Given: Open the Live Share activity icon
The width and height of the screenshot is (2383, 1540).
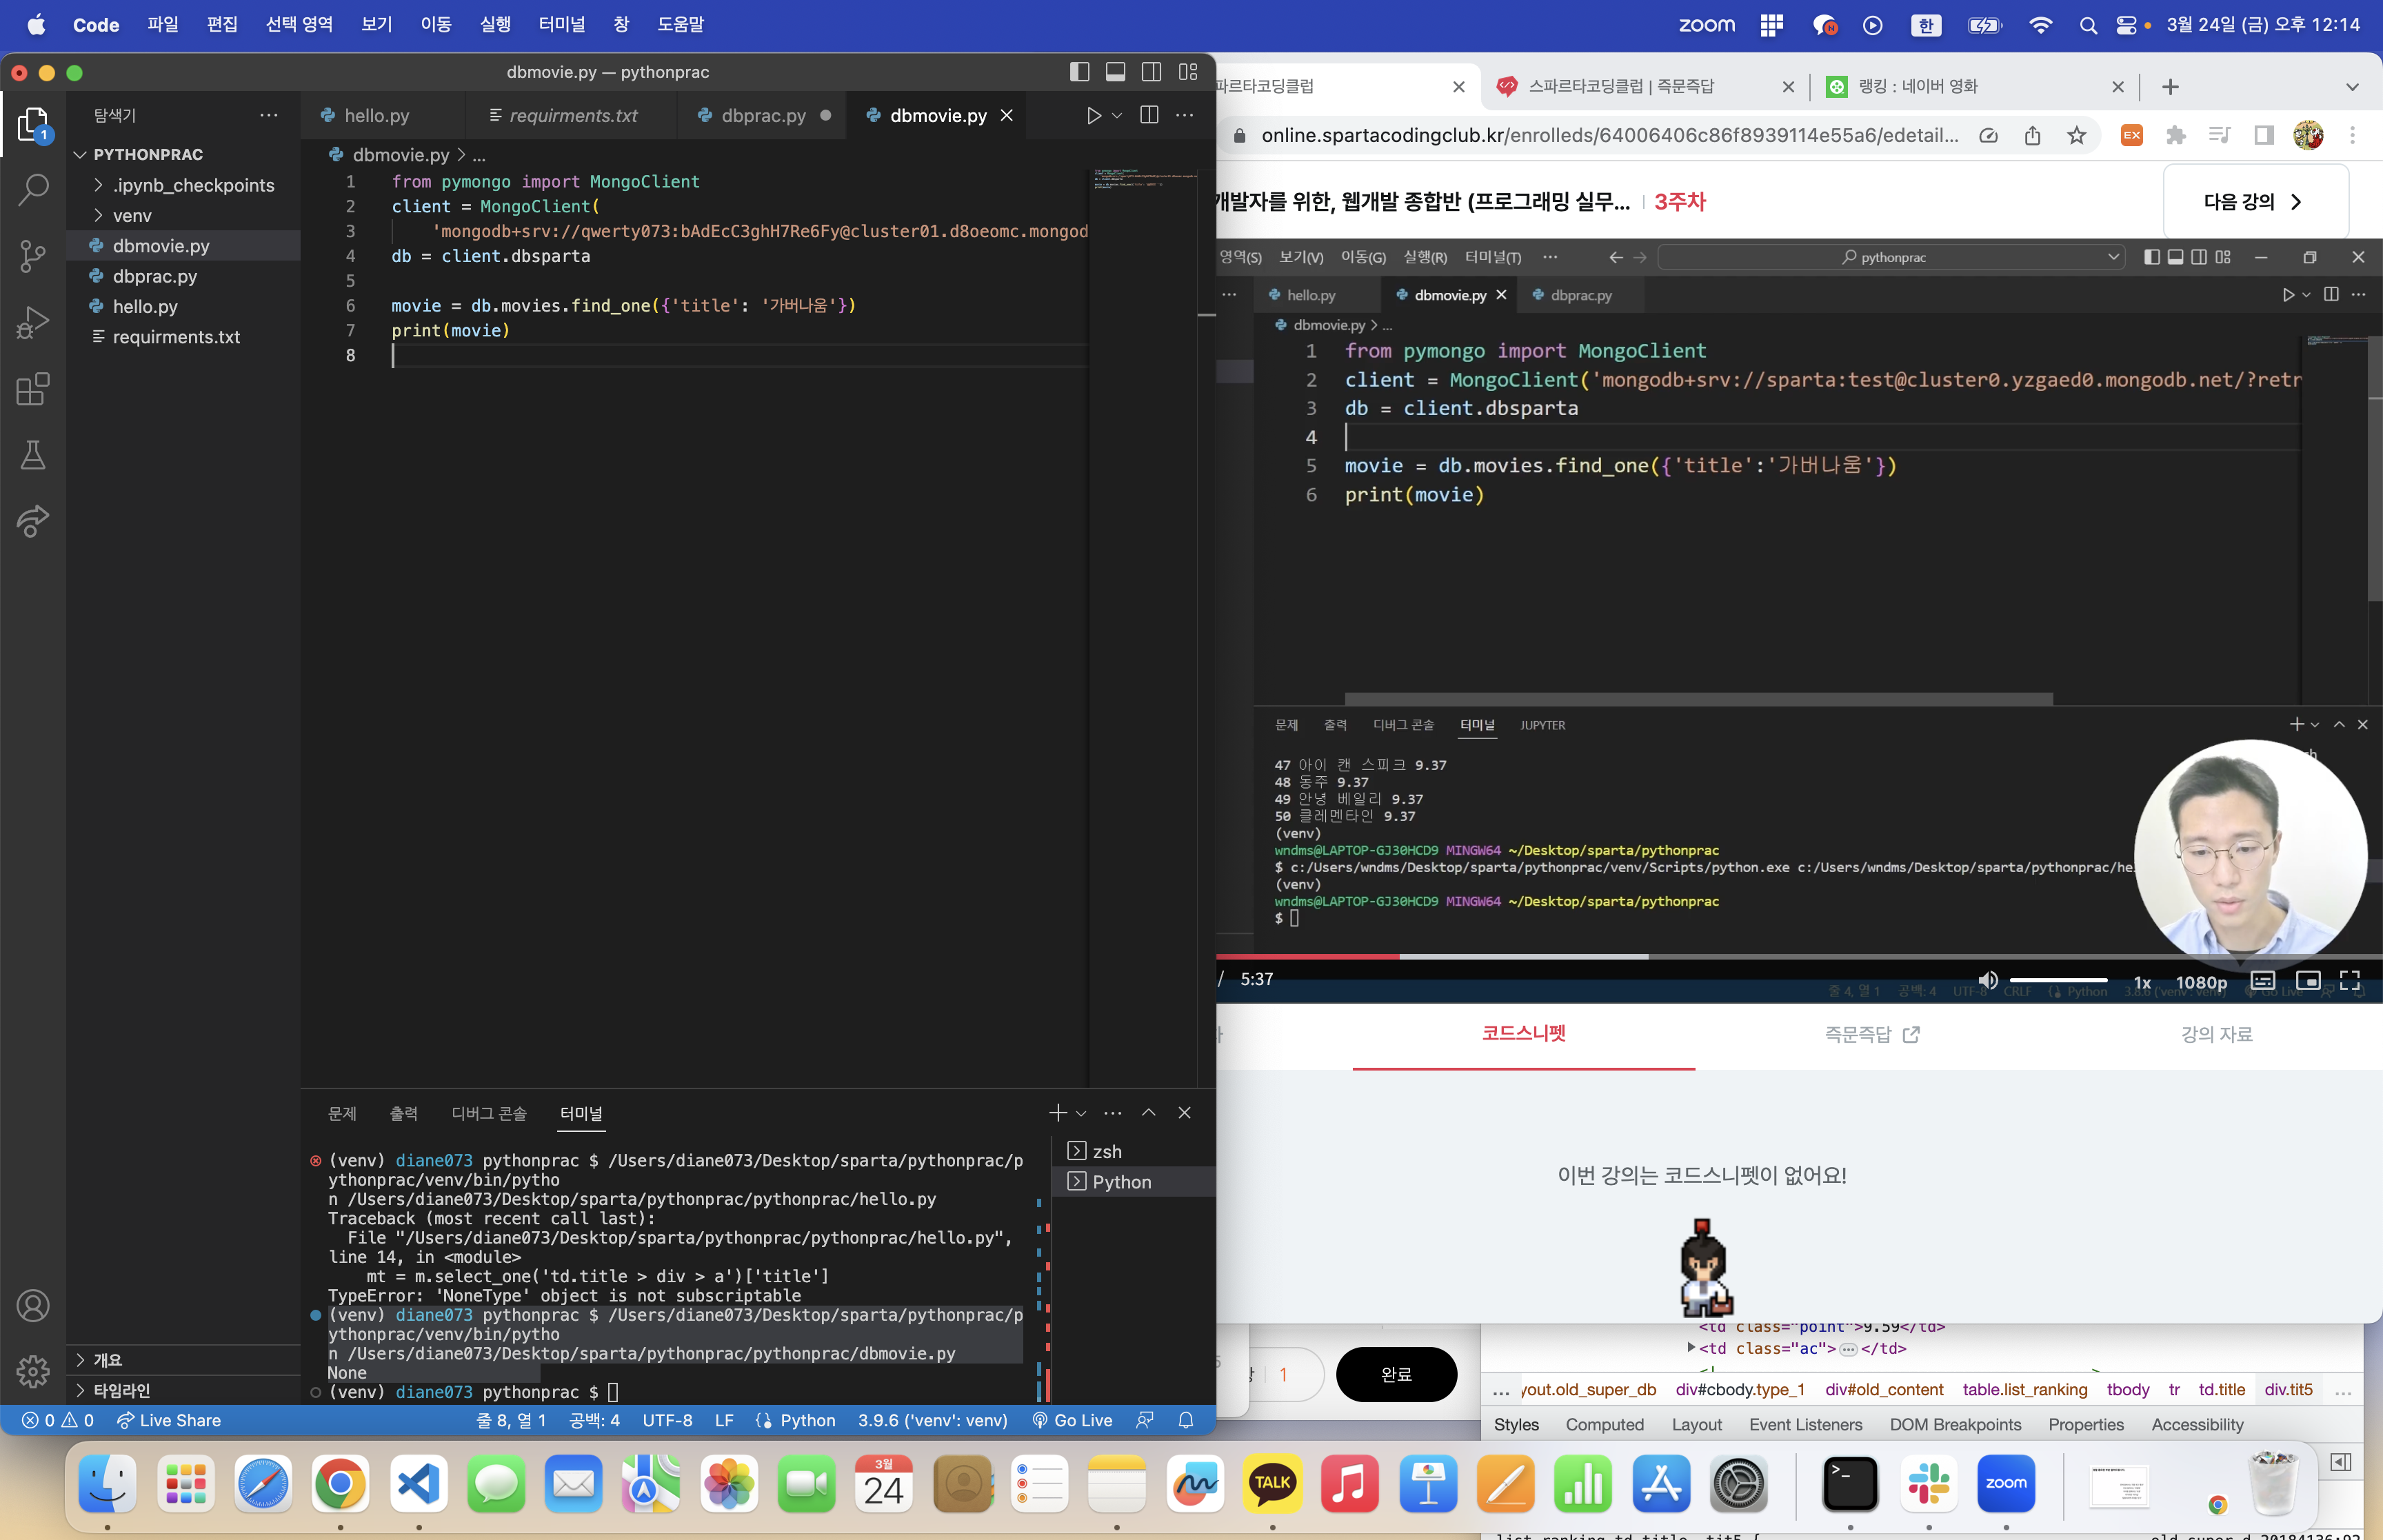Looking at the screenshot, I should click(x=33, y=521).
